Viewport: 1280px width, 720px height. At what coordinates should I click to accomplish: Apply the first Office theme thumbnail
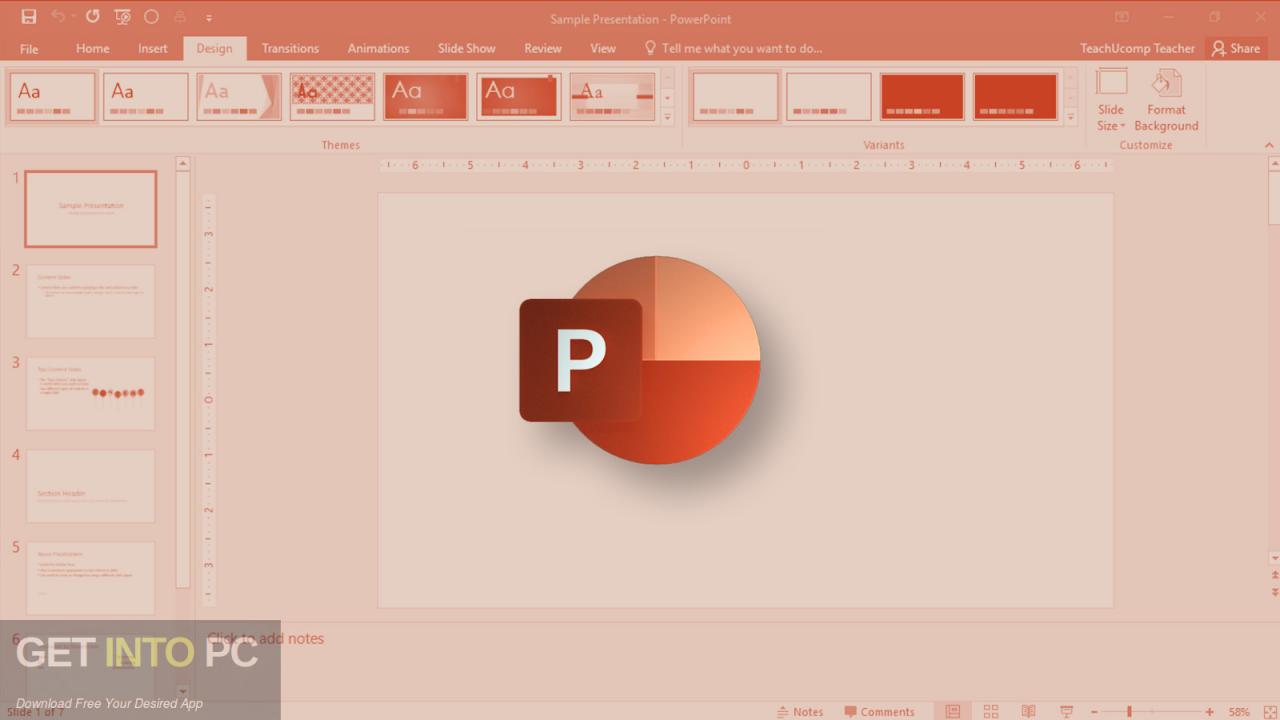(x=52, y=97)
